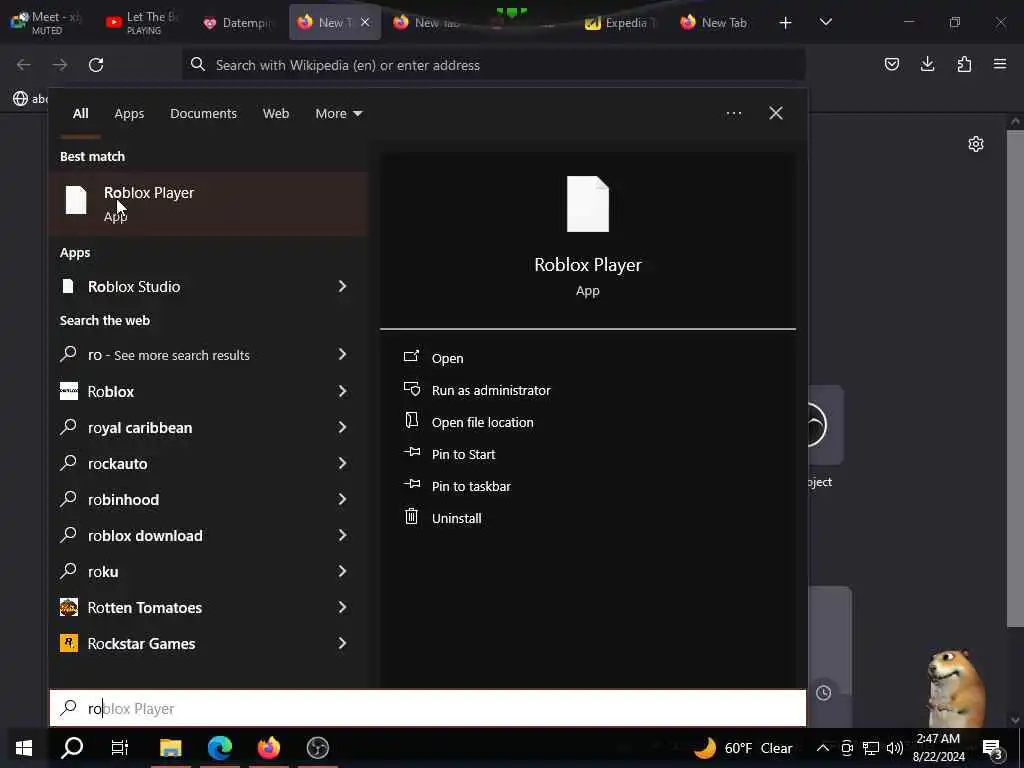
Task: Switch to the All search tab
Action: point(80,114)
